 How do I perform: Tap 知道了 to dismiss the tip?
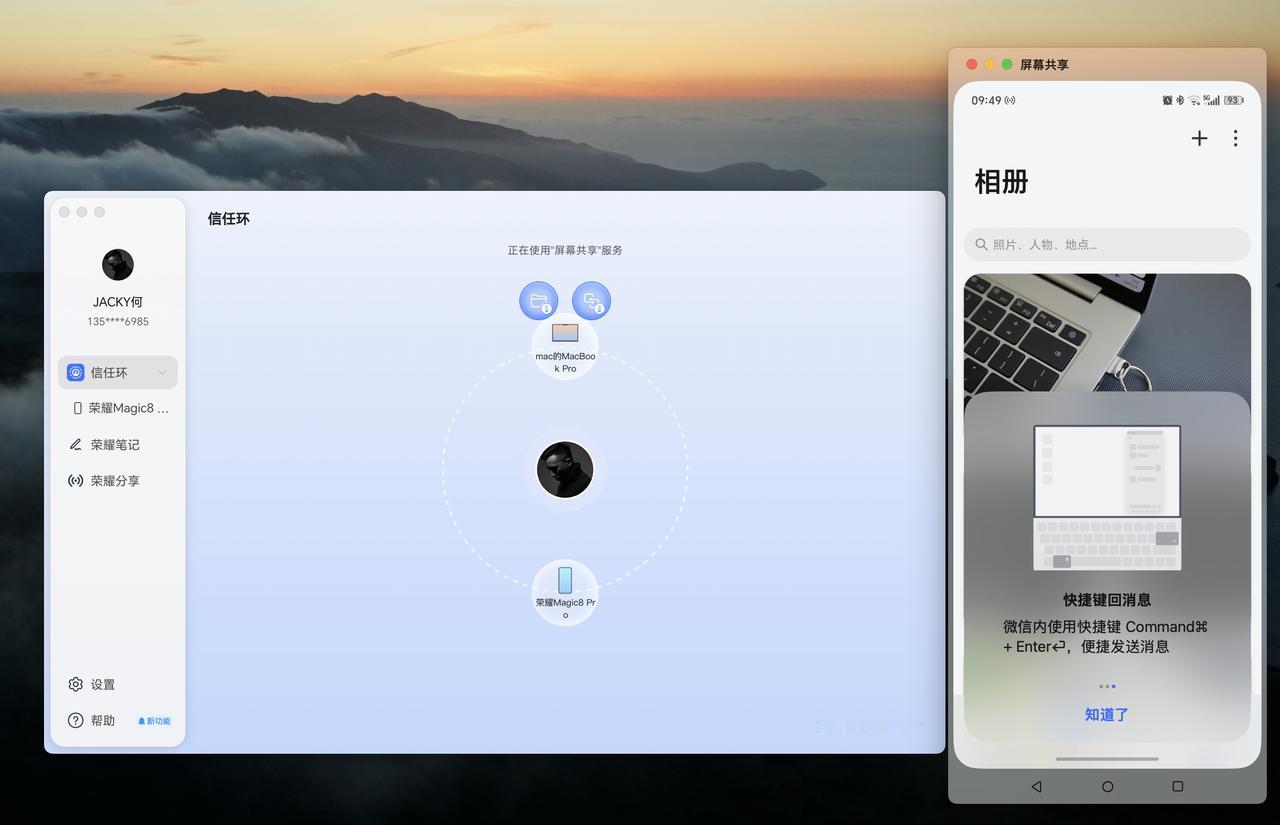click(x=1107, y=714)
